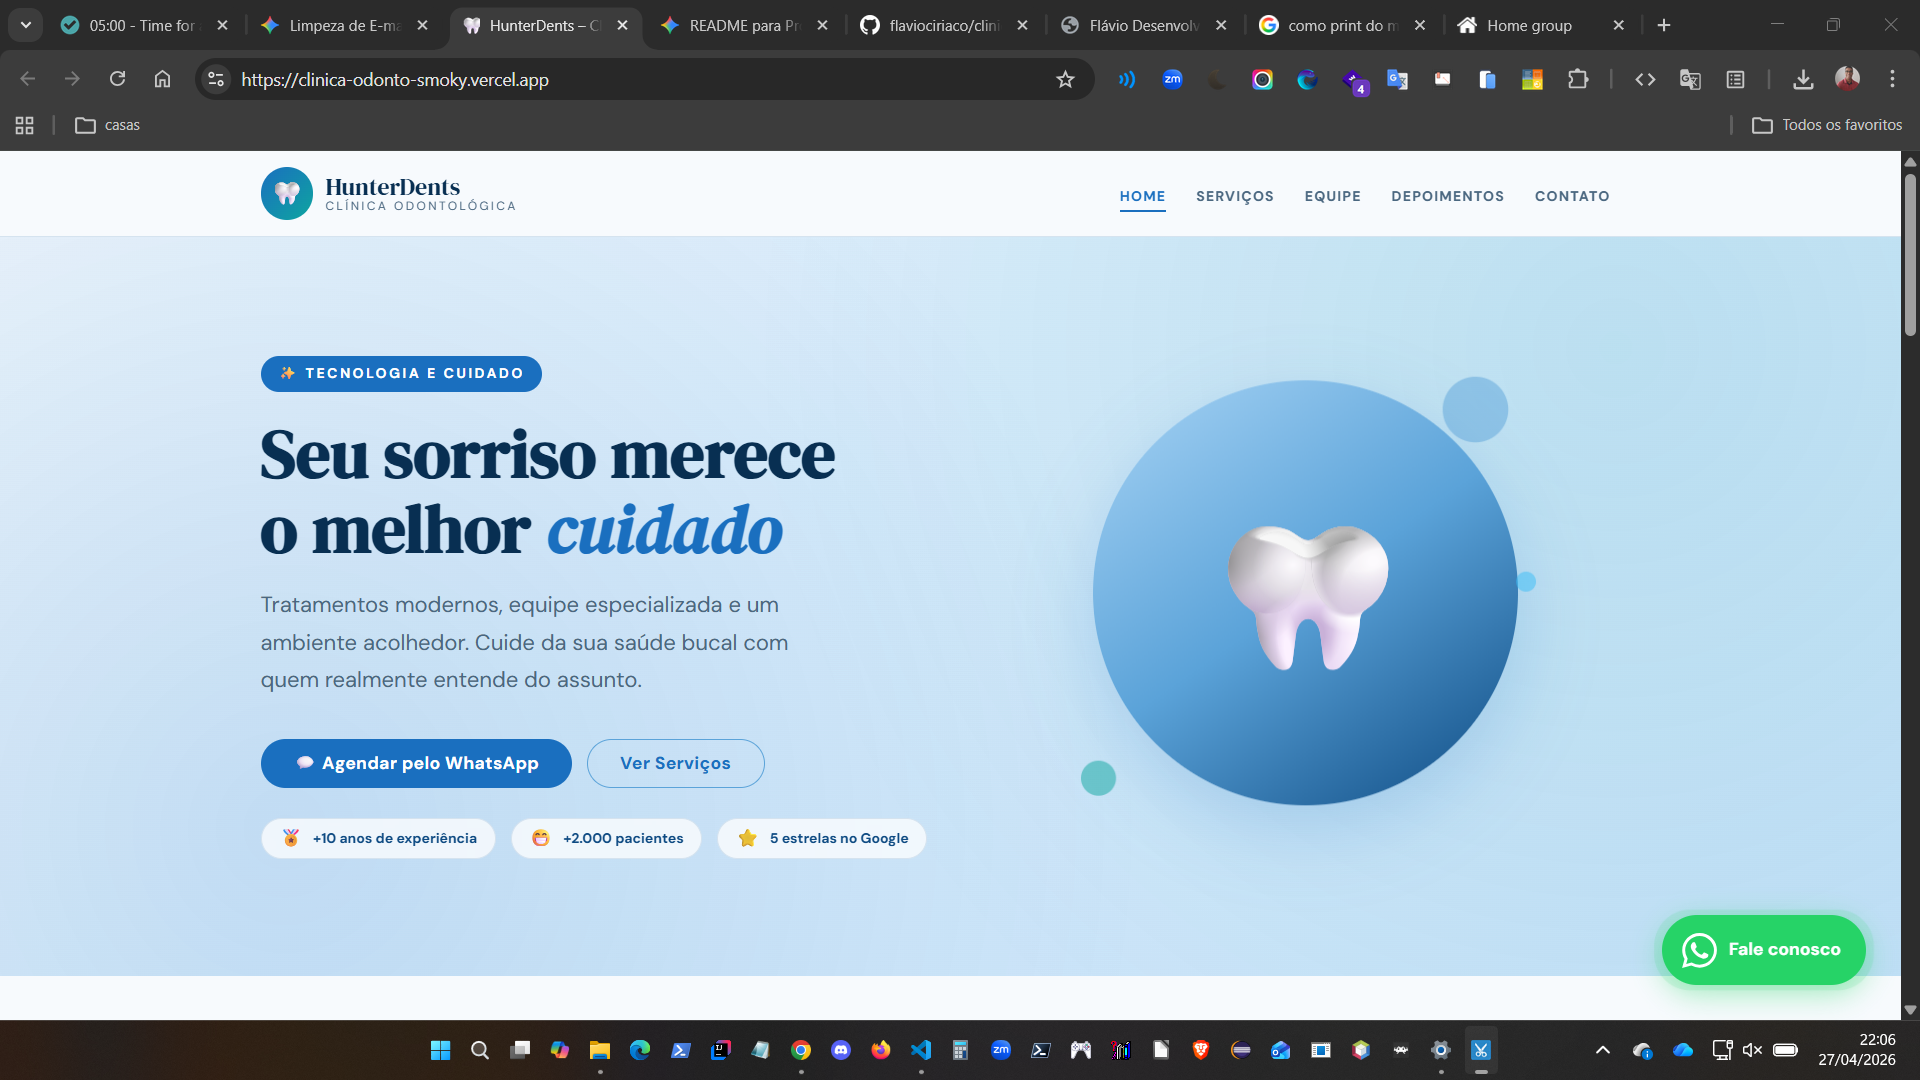Open the downloads icon

tap(1803, 79)
